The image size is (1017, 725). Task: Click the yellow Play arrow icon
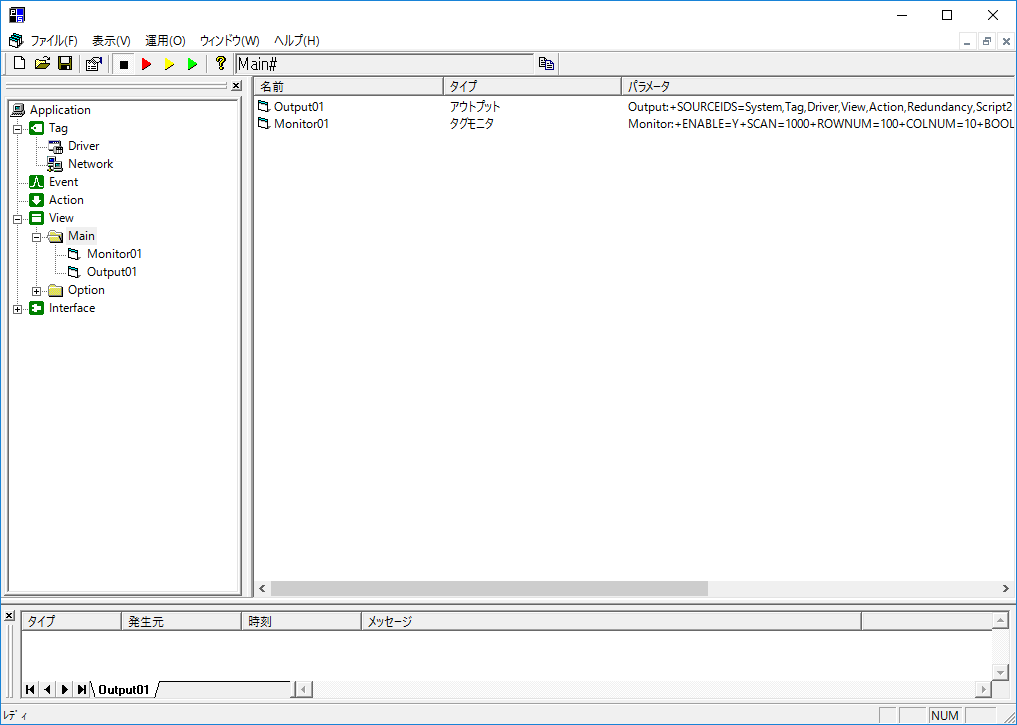pyautogui.click(x=169, y=64)
